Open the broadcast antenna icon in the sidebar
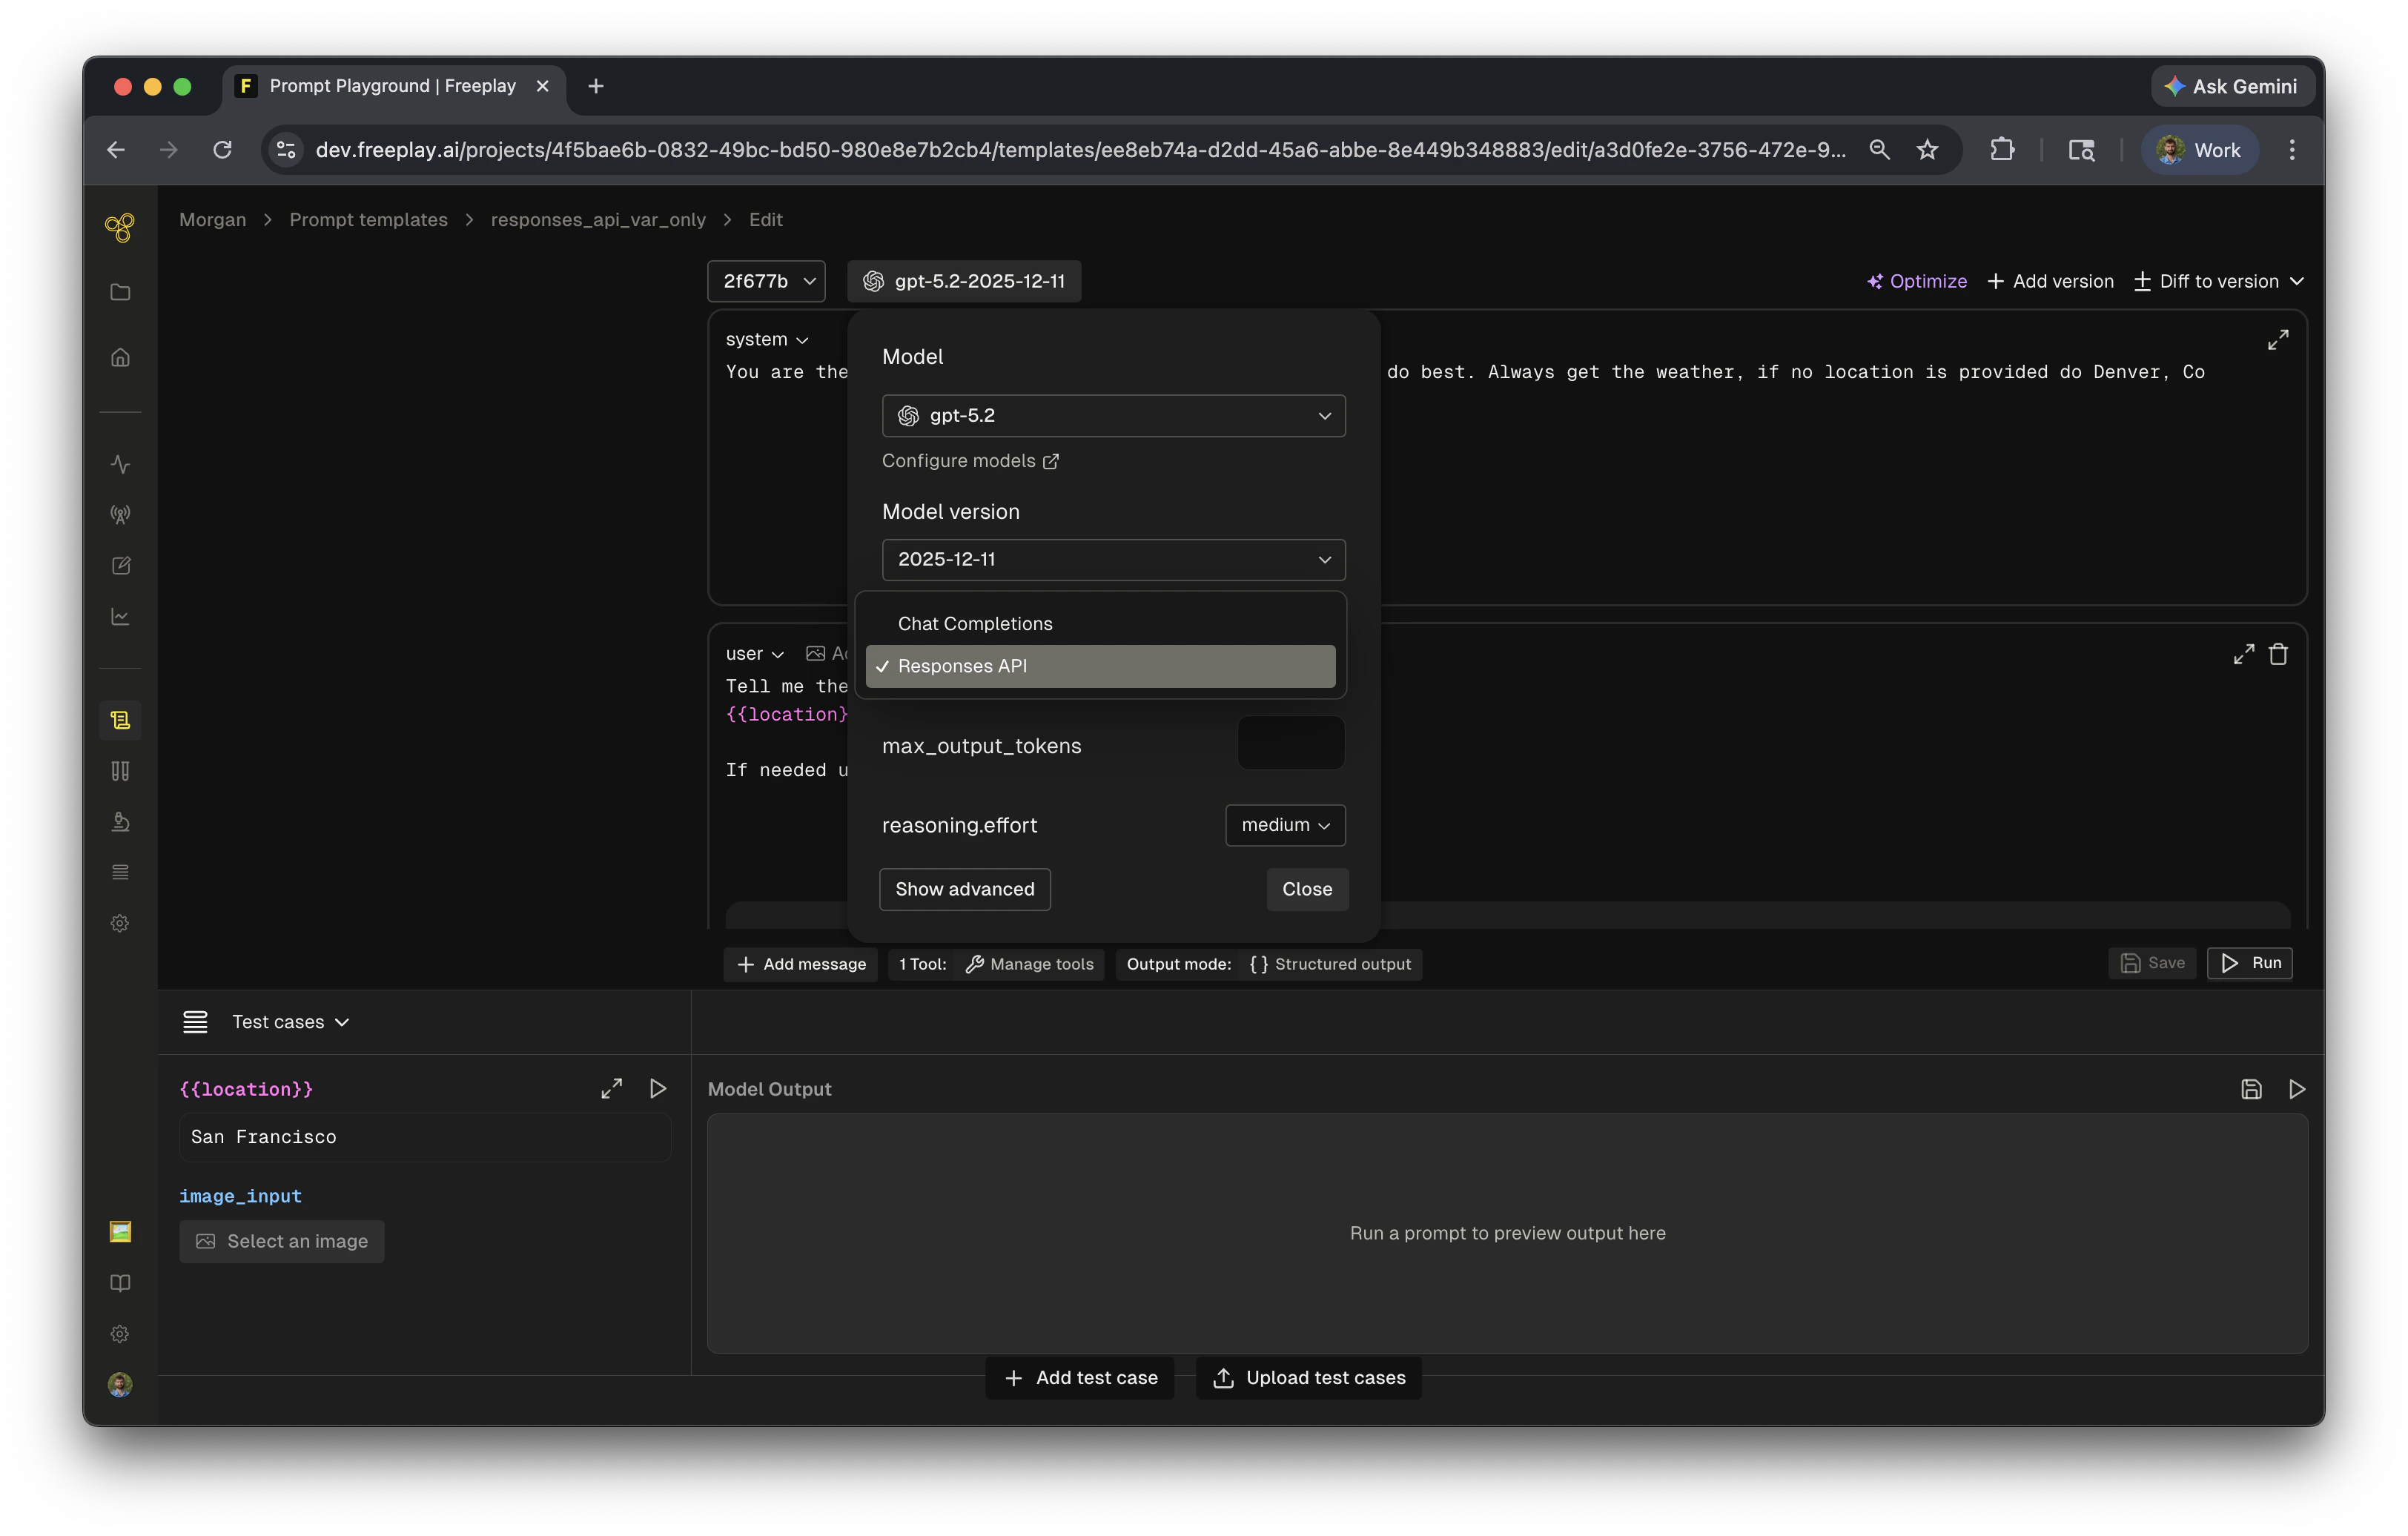The width and height of the screenshot is (2408, 1536). pos(120,515)
